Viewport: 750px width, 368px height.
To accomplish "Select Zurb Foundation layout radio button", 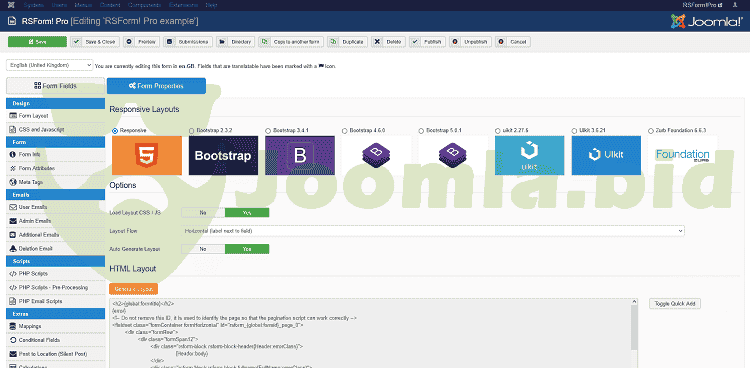I will 651,130.
